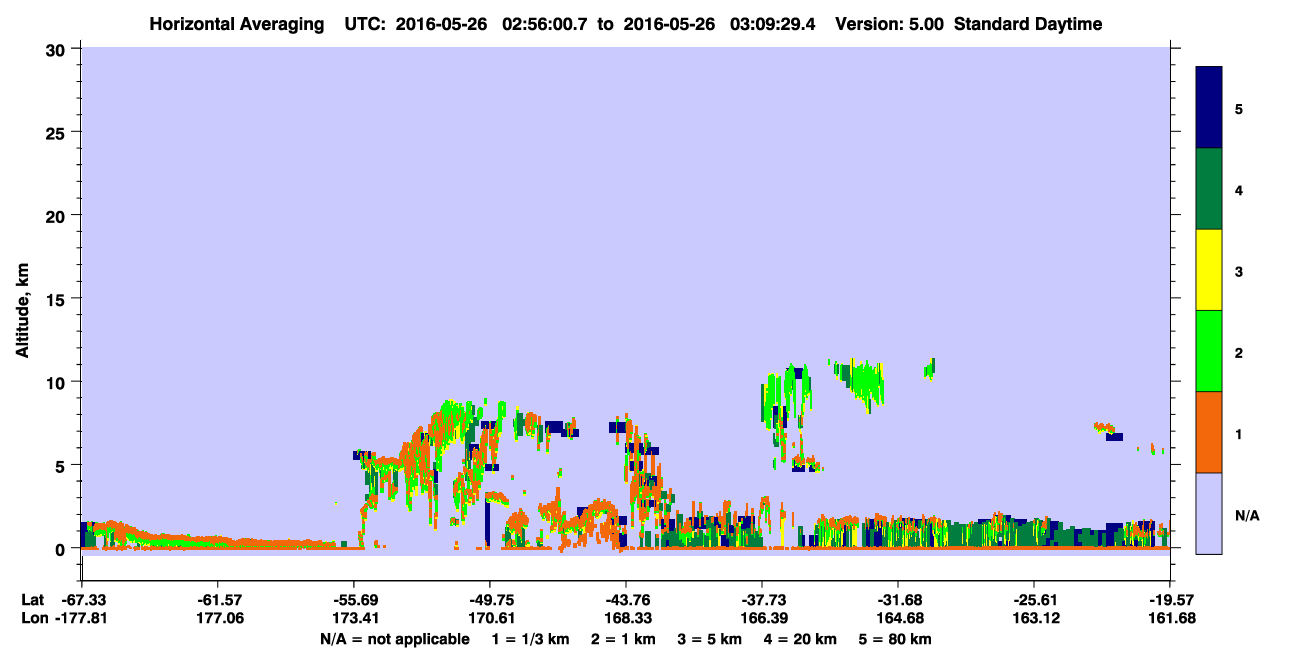Click the 'Version: 5.00' text
The image size is (1300, 667).
point(892,24)
